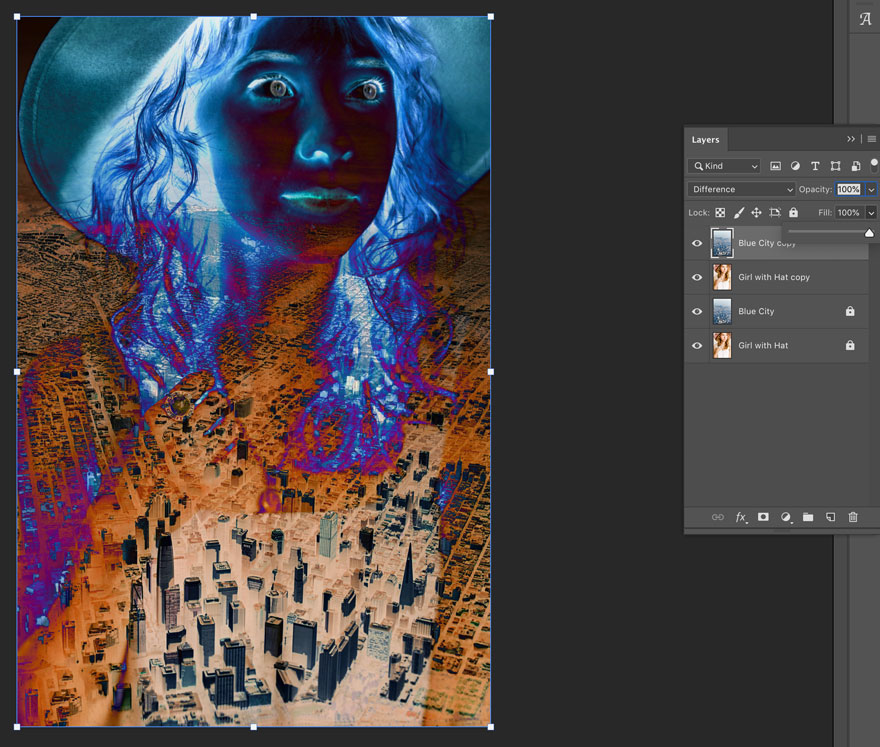Open the Opacity dropdown arrow
The height and width of the screenshot is (747, 880).
(871, 189)
